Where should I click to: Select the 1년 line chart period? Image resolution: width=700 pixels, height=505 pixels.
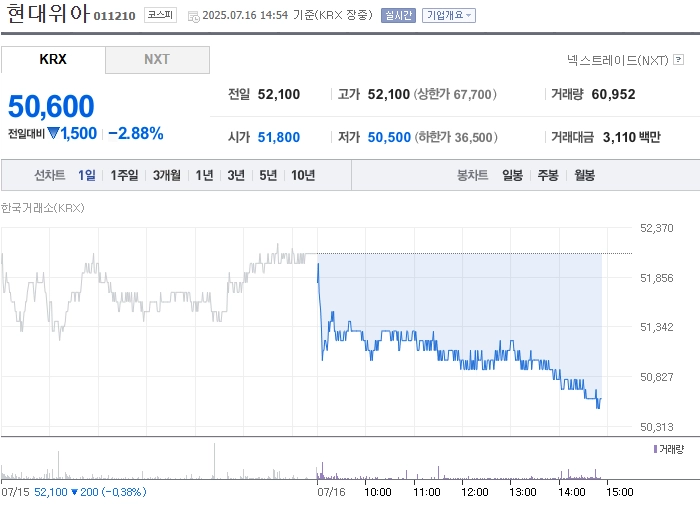click(x=204, y=175)
